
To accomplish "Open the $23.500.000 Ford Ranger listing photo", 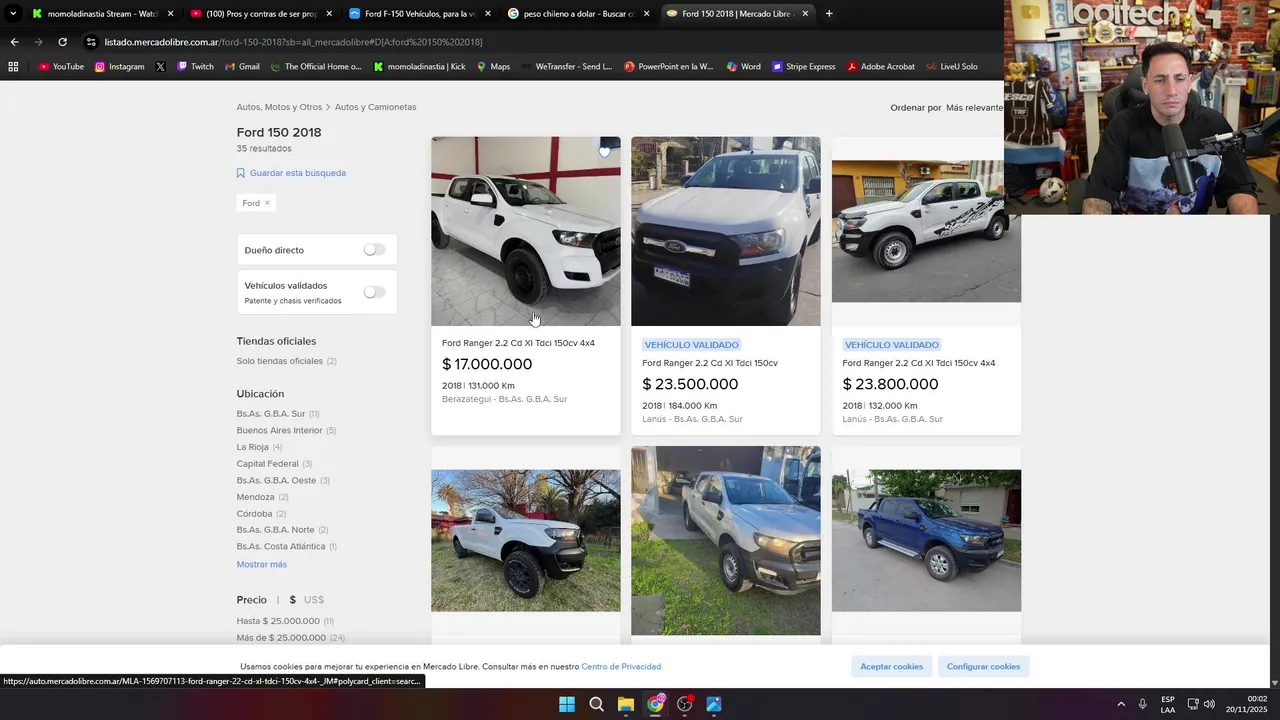I will (x=726, y=231).
